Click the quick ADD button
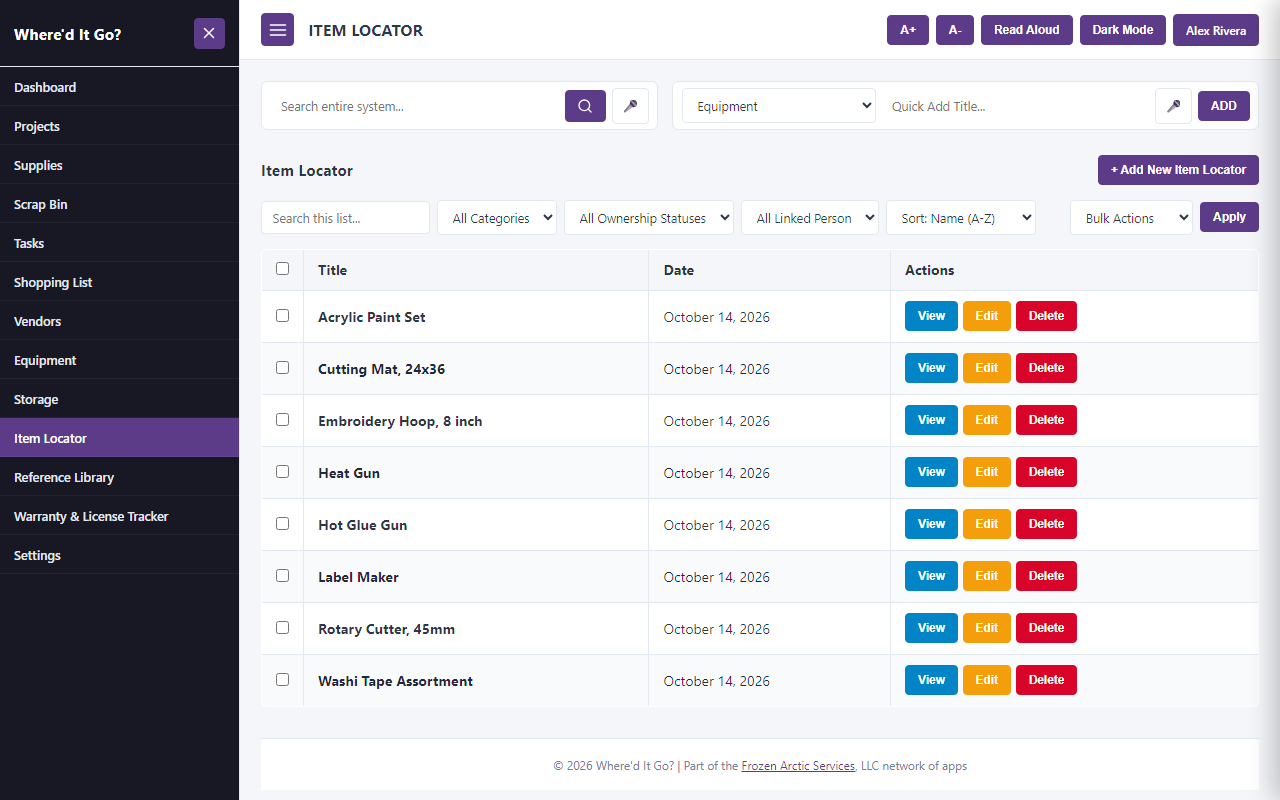This screenshot has height=800, width=1280. tap(1224, 106)
